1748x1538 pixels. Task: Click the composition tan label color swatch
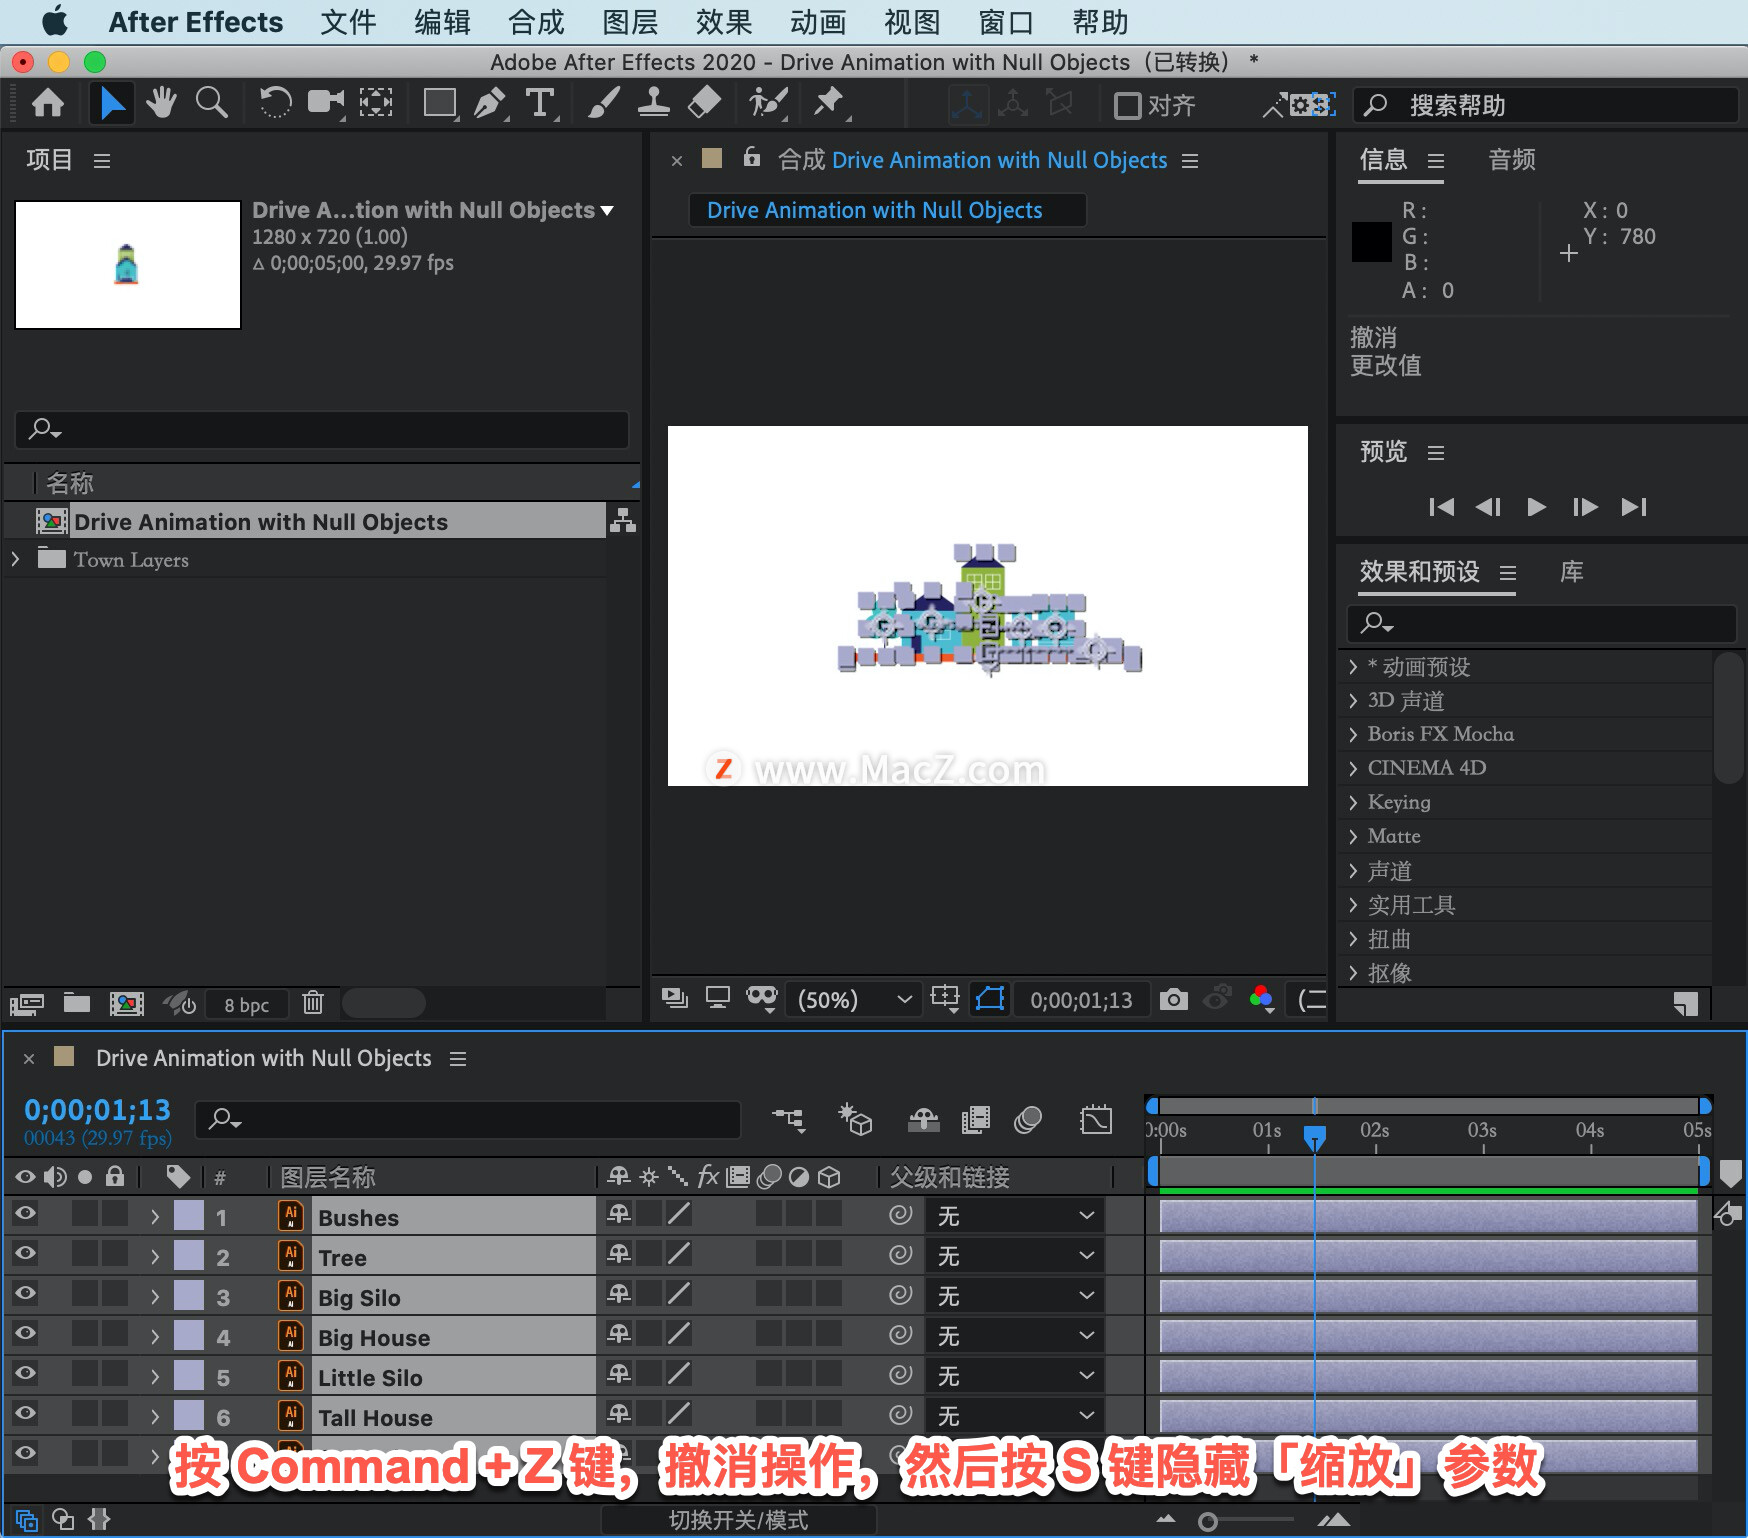tap(712, 158)
